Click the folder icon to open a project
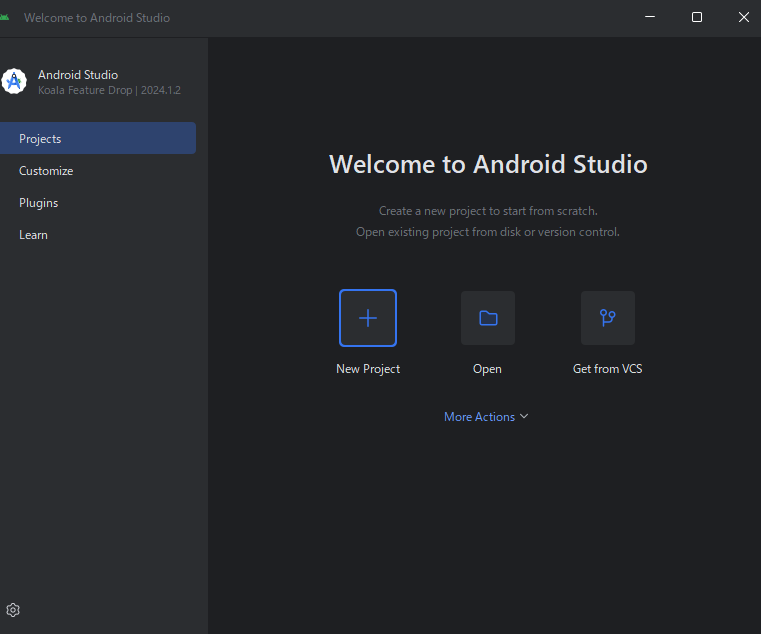The height and width of the screenshot is (634, 761). (x=488, y=318)
